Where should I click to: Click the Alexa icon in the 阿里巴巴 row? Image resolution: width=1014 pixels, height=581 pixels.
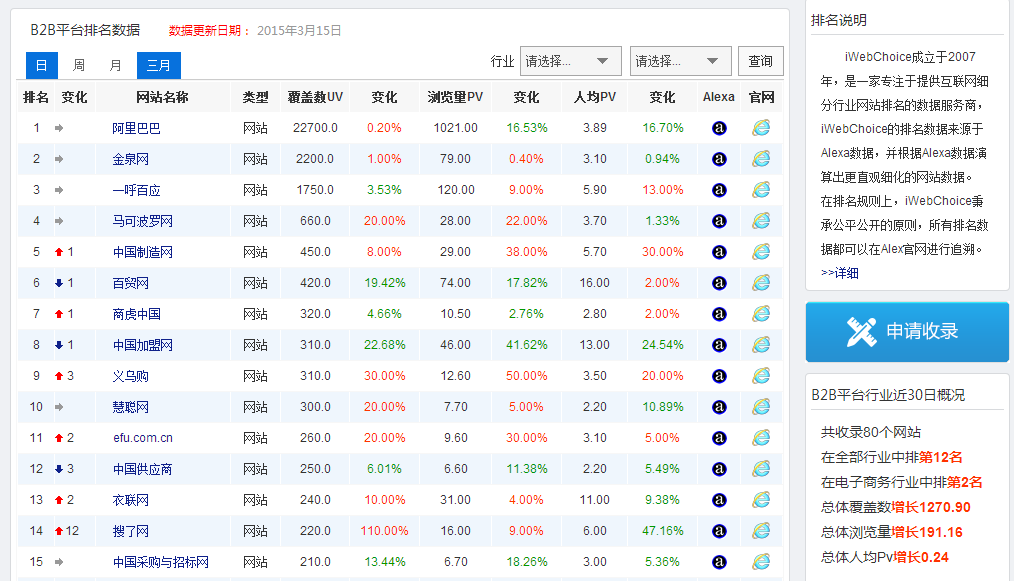coord(718,128)
